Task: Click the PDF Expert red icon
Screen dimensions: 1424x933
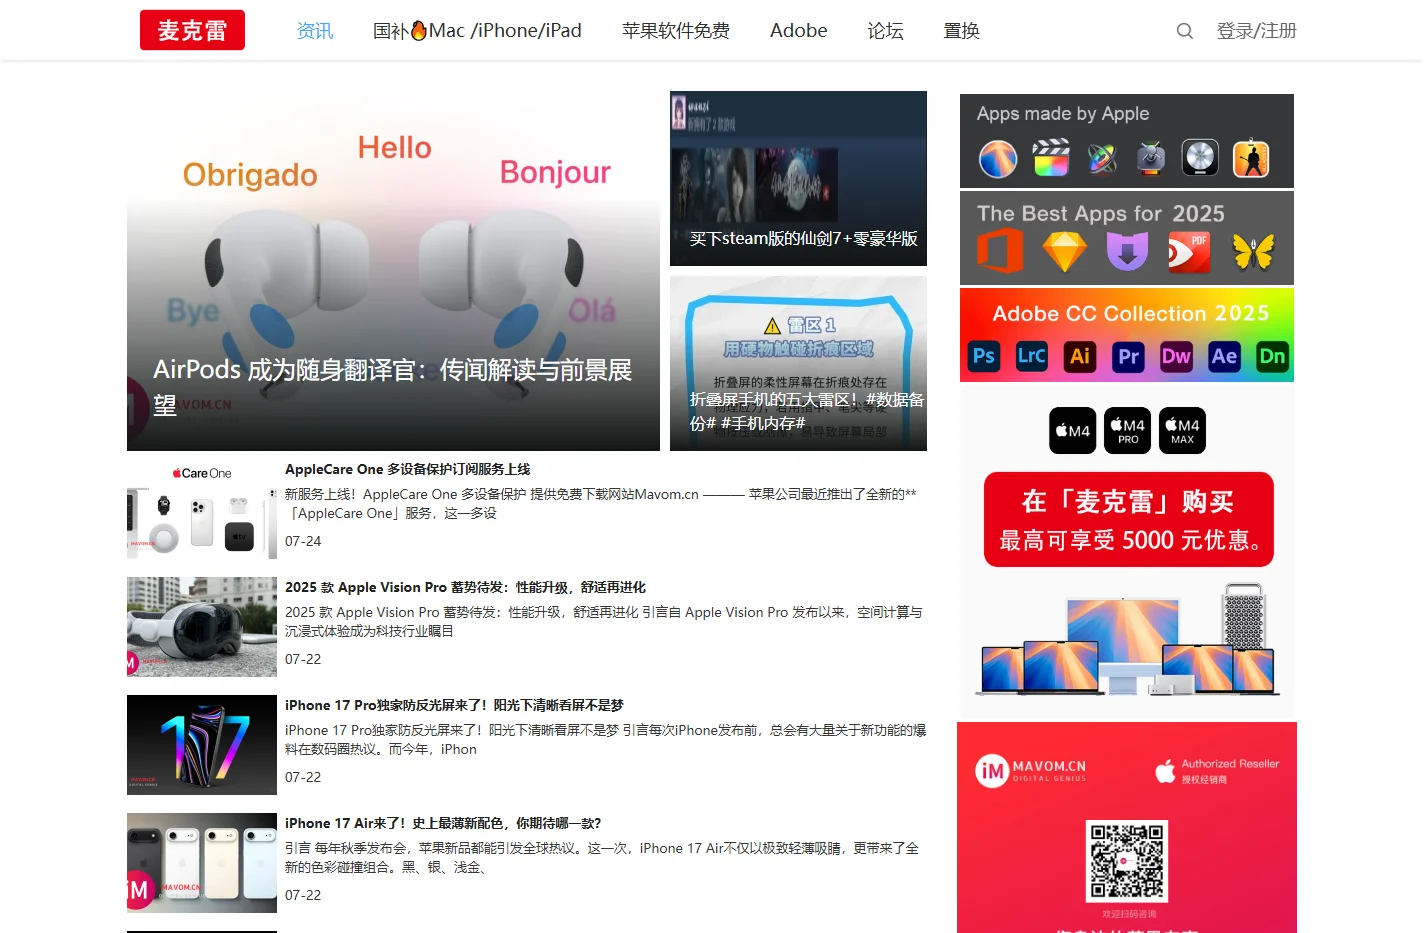Action: tap(1189, 252)
